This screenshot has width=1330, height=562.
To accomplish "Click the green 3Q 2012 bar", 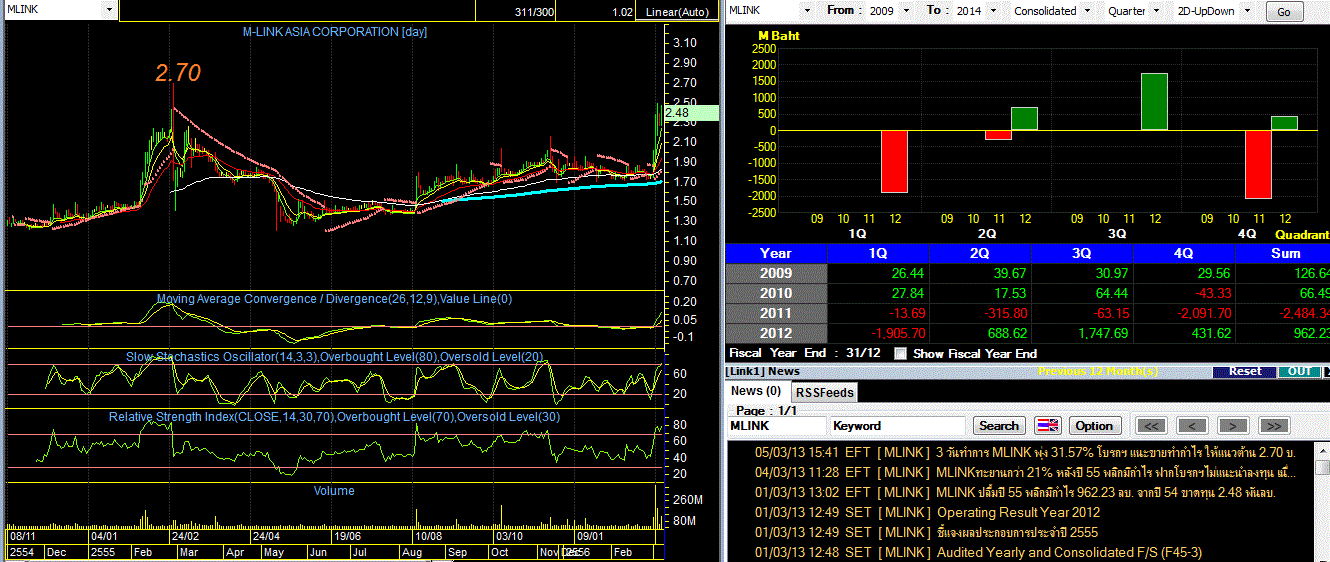I will (1154, 102).
